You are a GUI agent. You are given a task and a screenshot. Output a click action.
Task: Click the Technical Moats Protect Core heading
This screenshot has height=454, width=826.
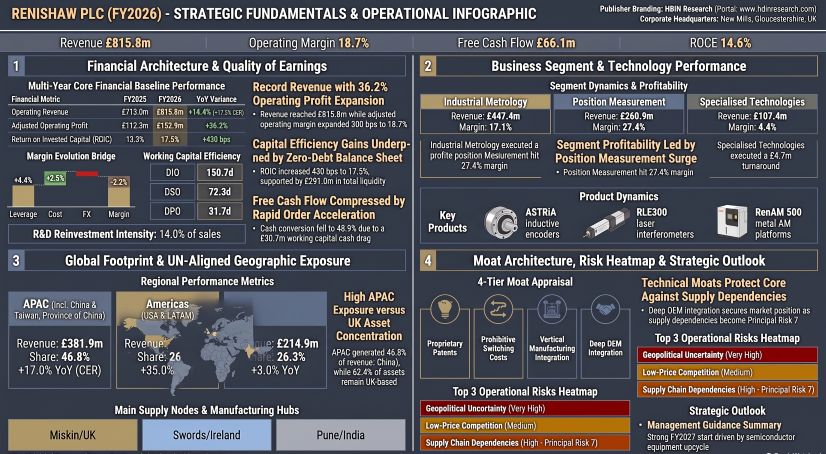pos(714,290)
